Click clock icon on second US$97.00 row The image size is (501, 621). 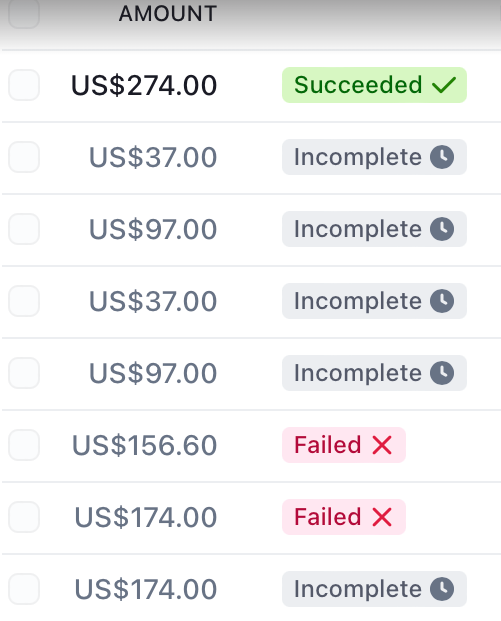(x=442, y=373)
